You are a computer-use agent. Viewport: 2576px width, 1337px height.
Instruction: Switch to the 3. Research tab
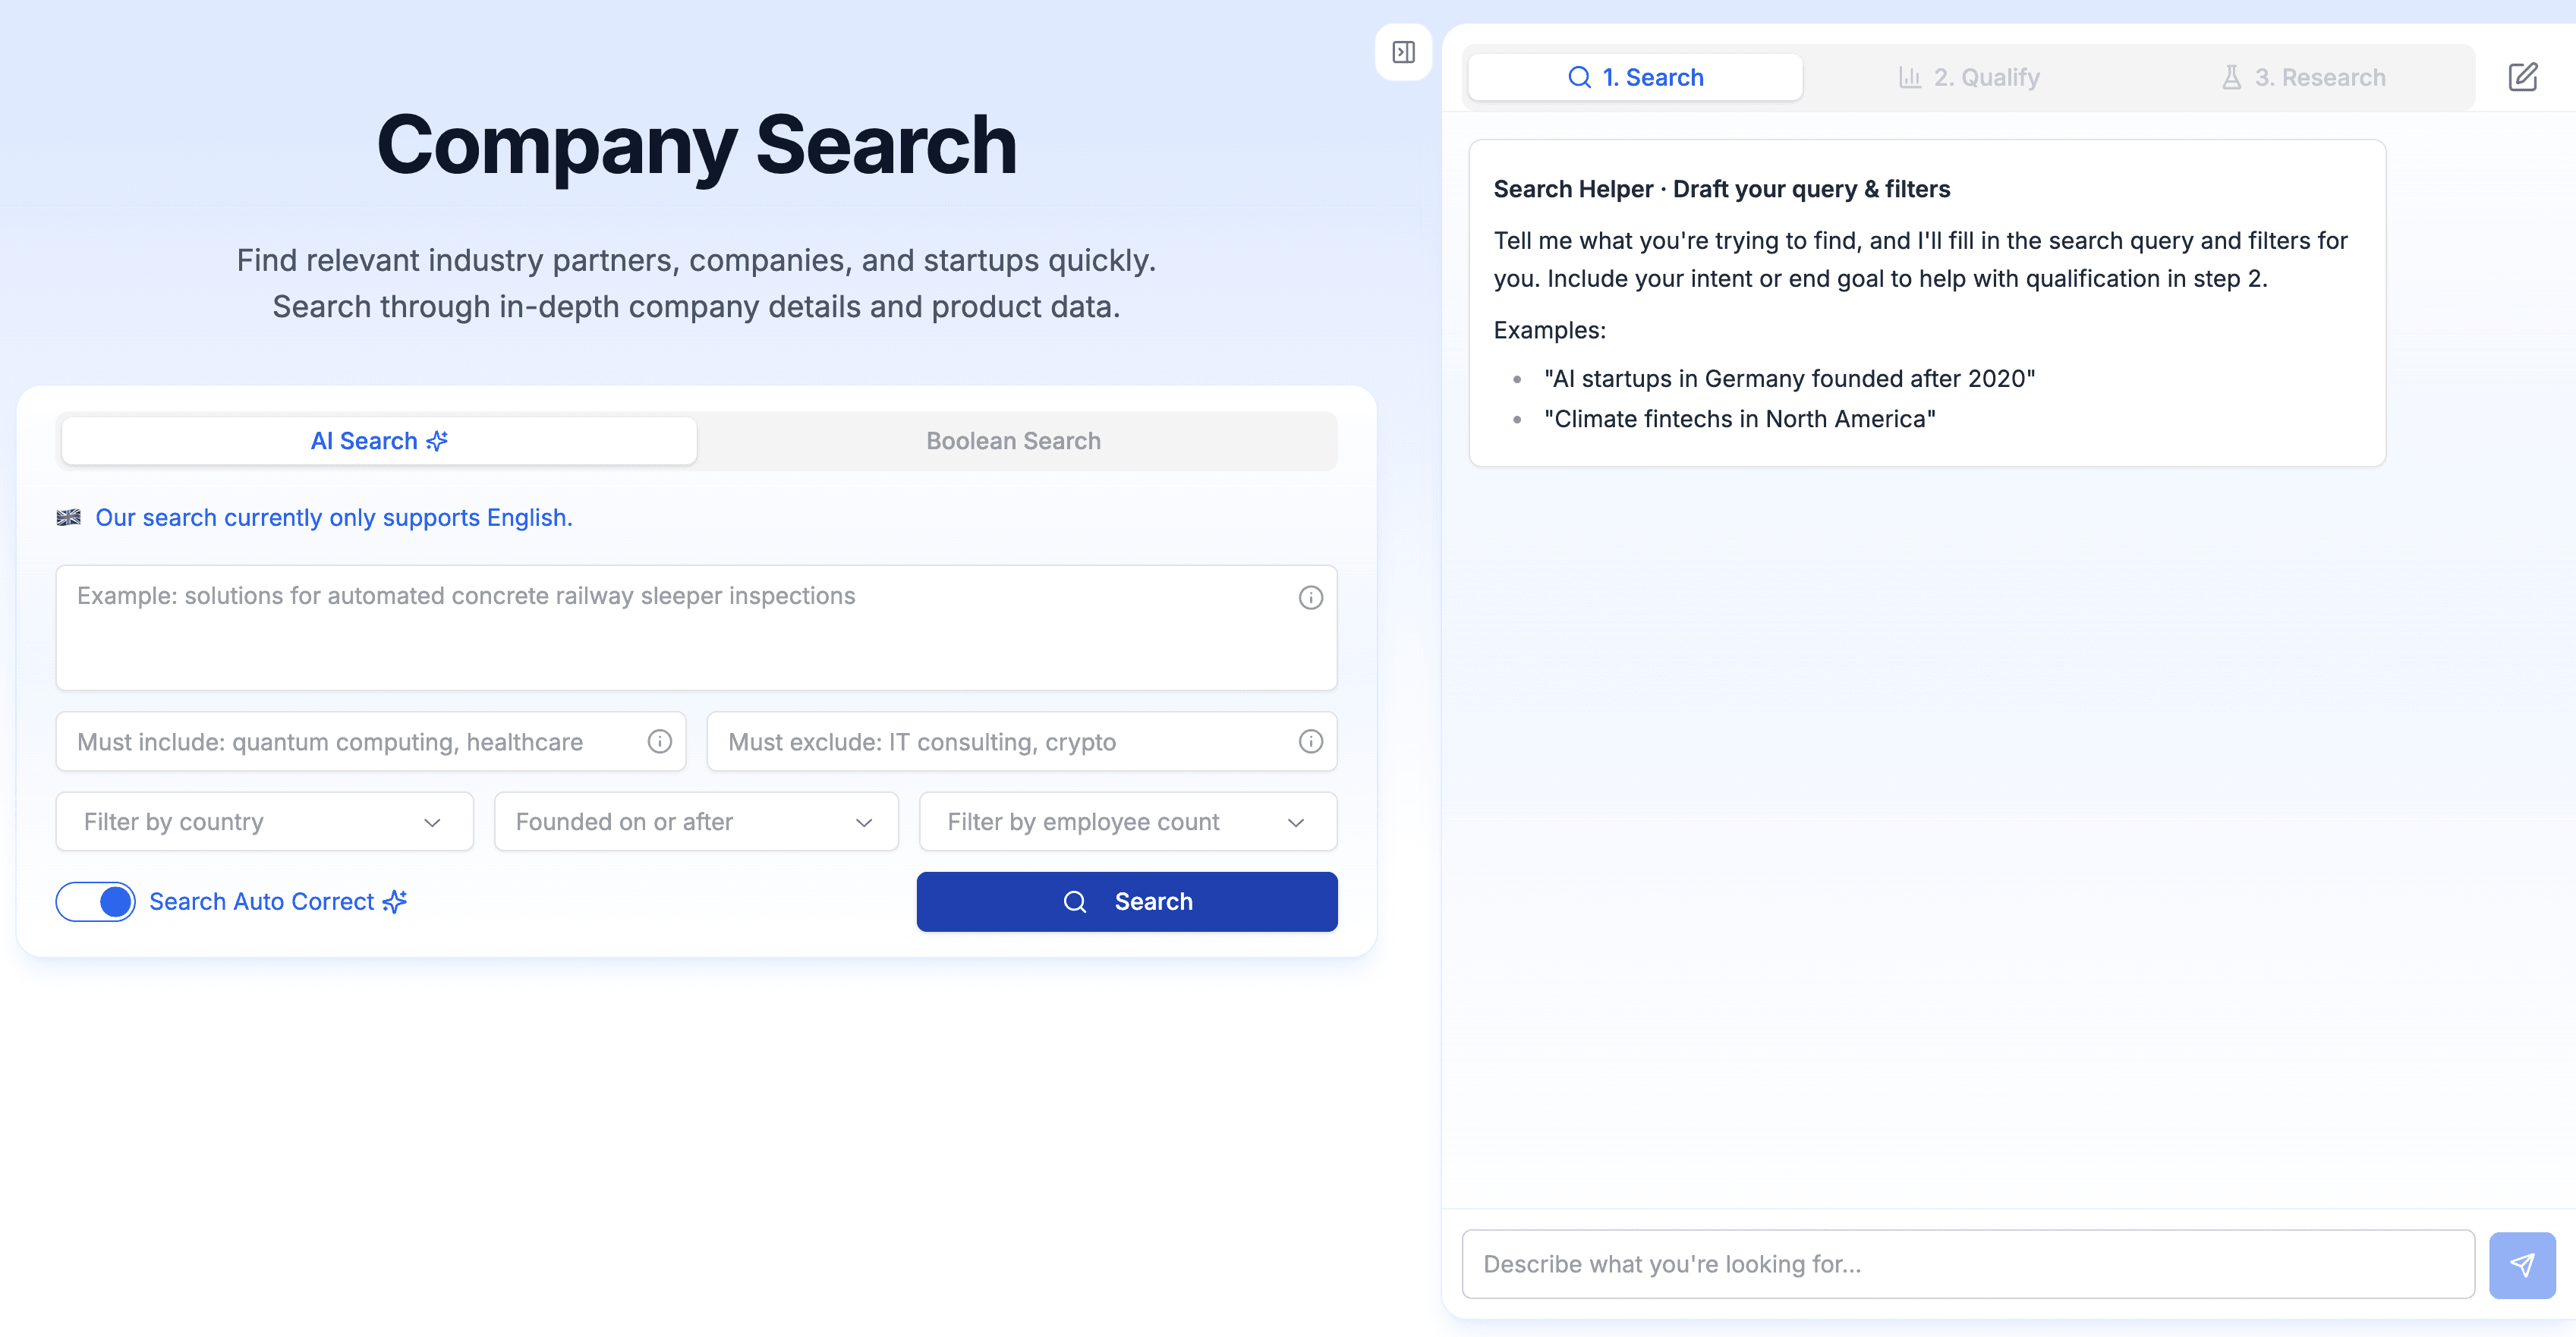pos(2305,76)
